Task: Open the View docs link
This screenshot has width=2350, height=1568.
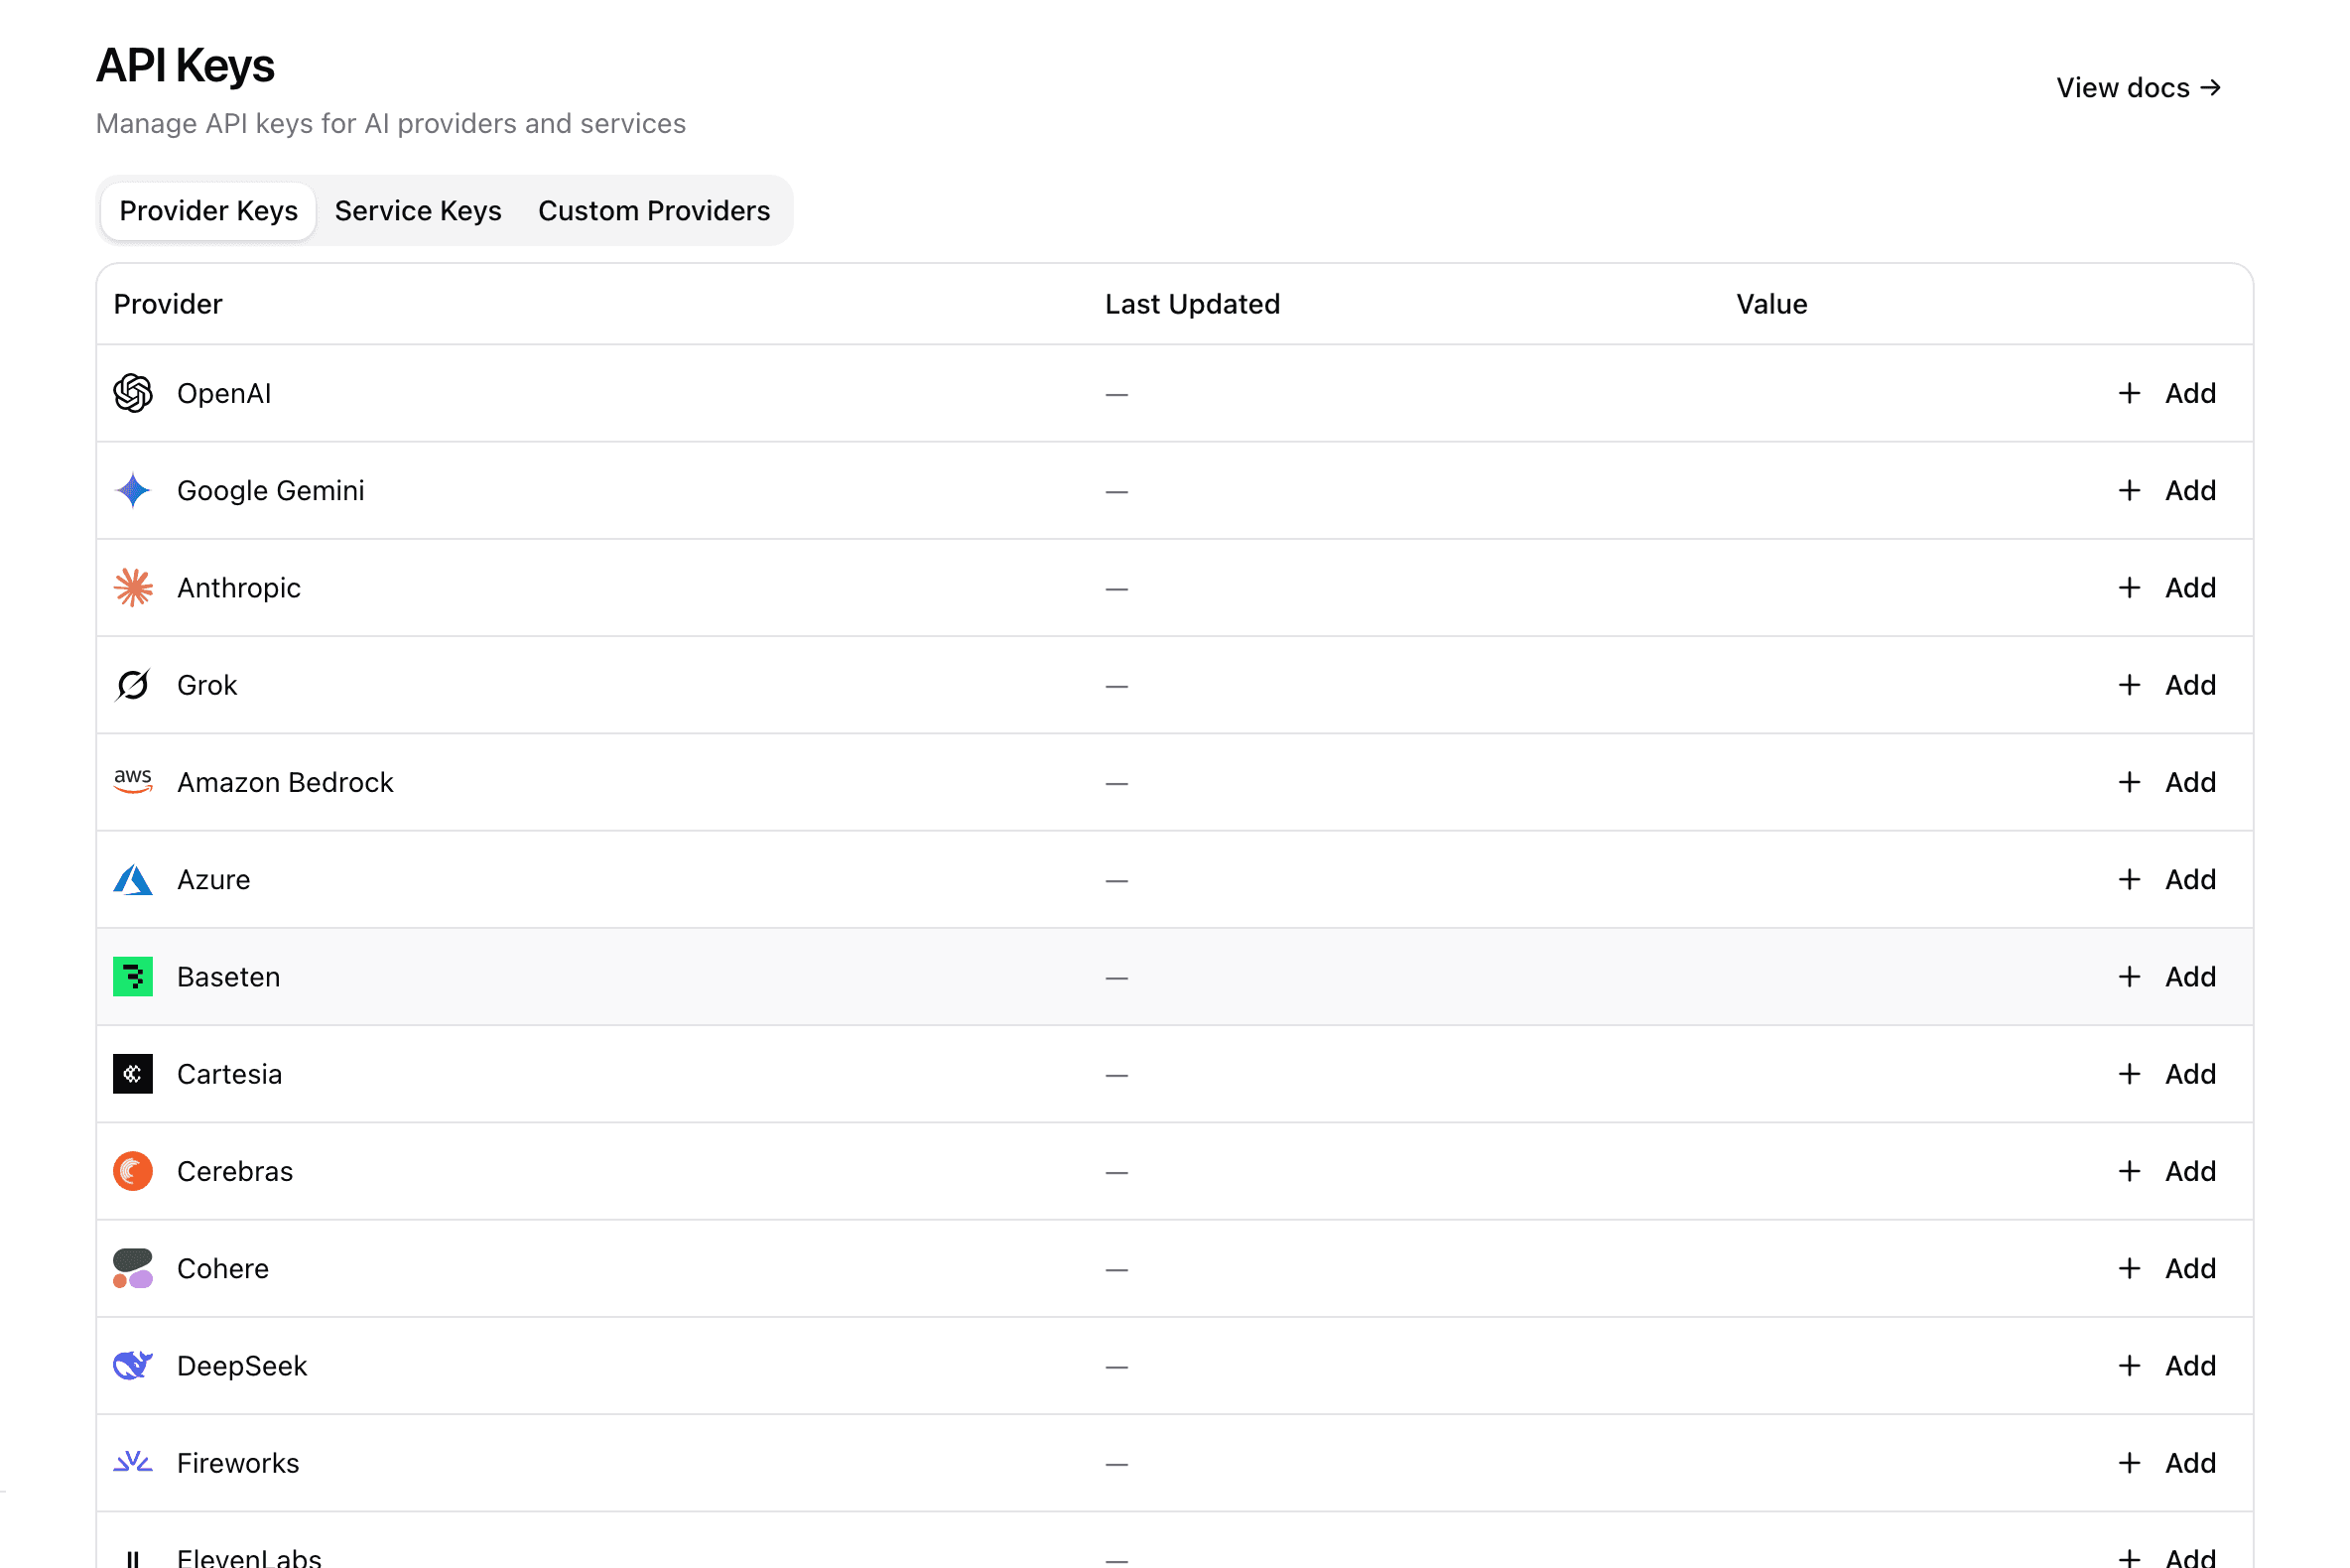Action: [2138, 88]
